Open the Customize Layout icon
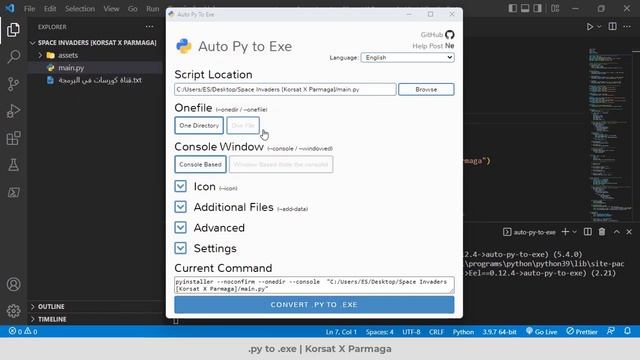Screen dimensions: 640x360 [555, 8]
